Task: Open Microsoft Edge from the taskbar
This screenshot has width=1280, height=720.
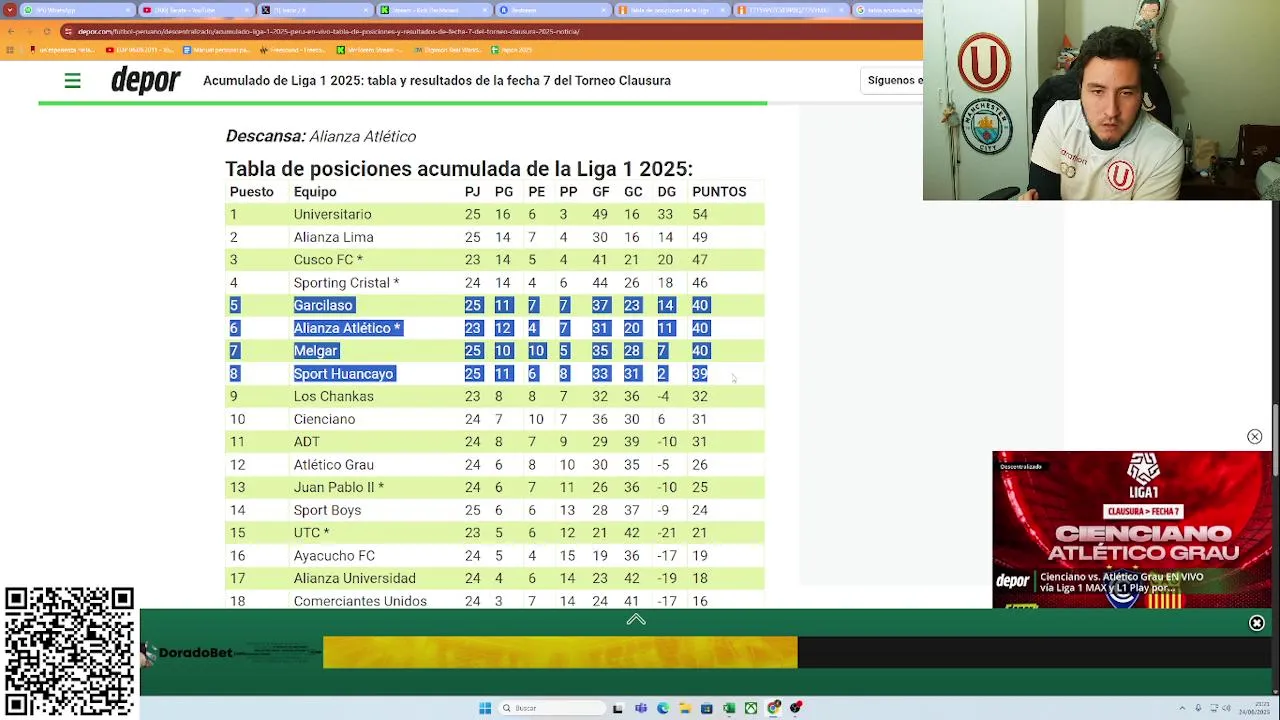Action: click(x=662, y=708)
